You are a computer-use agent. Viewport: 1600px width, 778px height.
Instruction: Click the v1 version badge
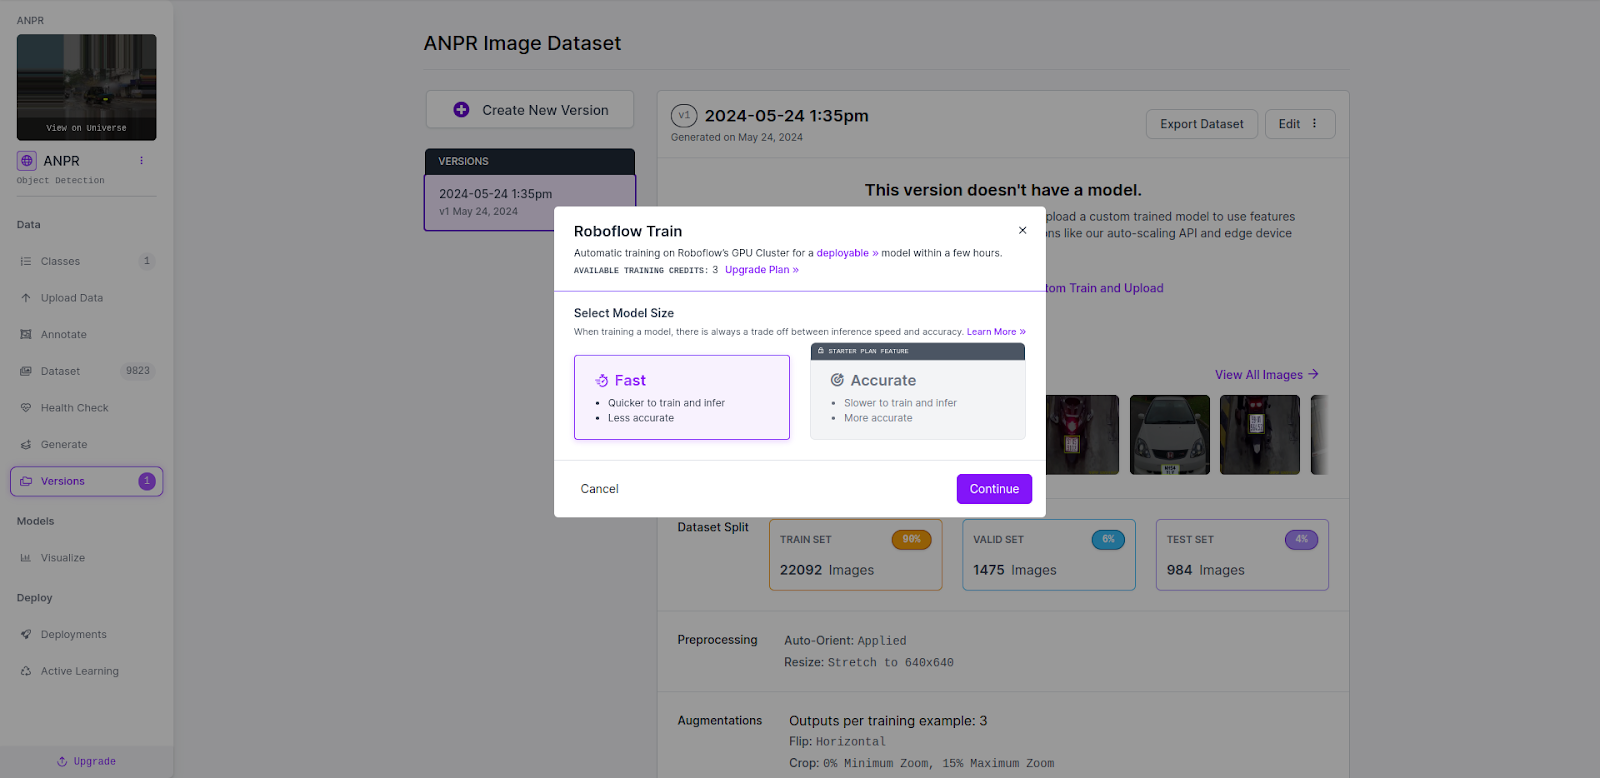pos(684,116)
